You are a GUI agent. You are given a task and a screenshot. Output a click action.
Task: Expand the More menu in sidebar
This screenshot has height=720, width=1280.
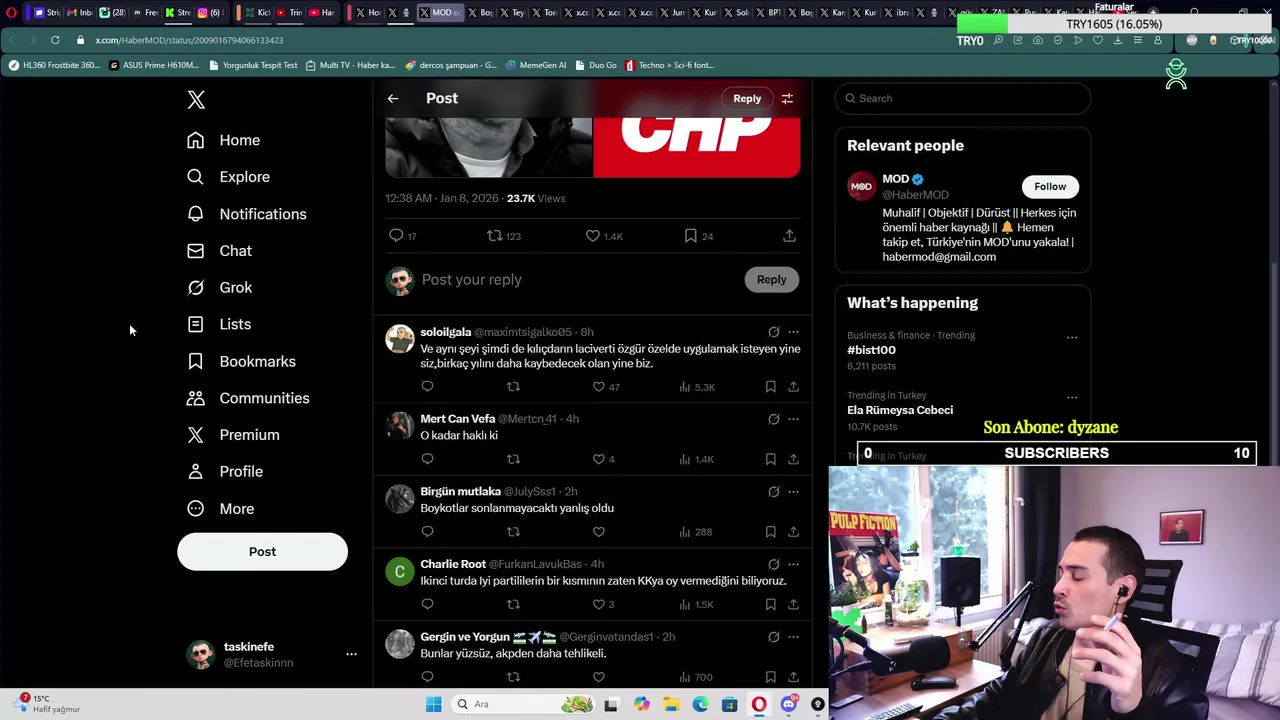click(221, 508)
